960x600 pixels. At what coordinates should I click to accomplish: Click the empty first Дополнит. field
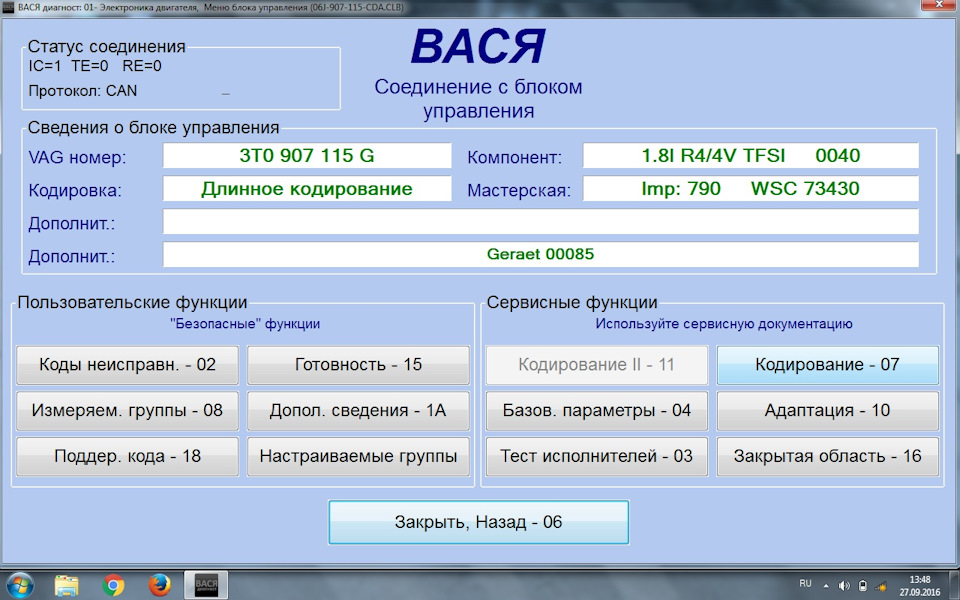point(541,222)
